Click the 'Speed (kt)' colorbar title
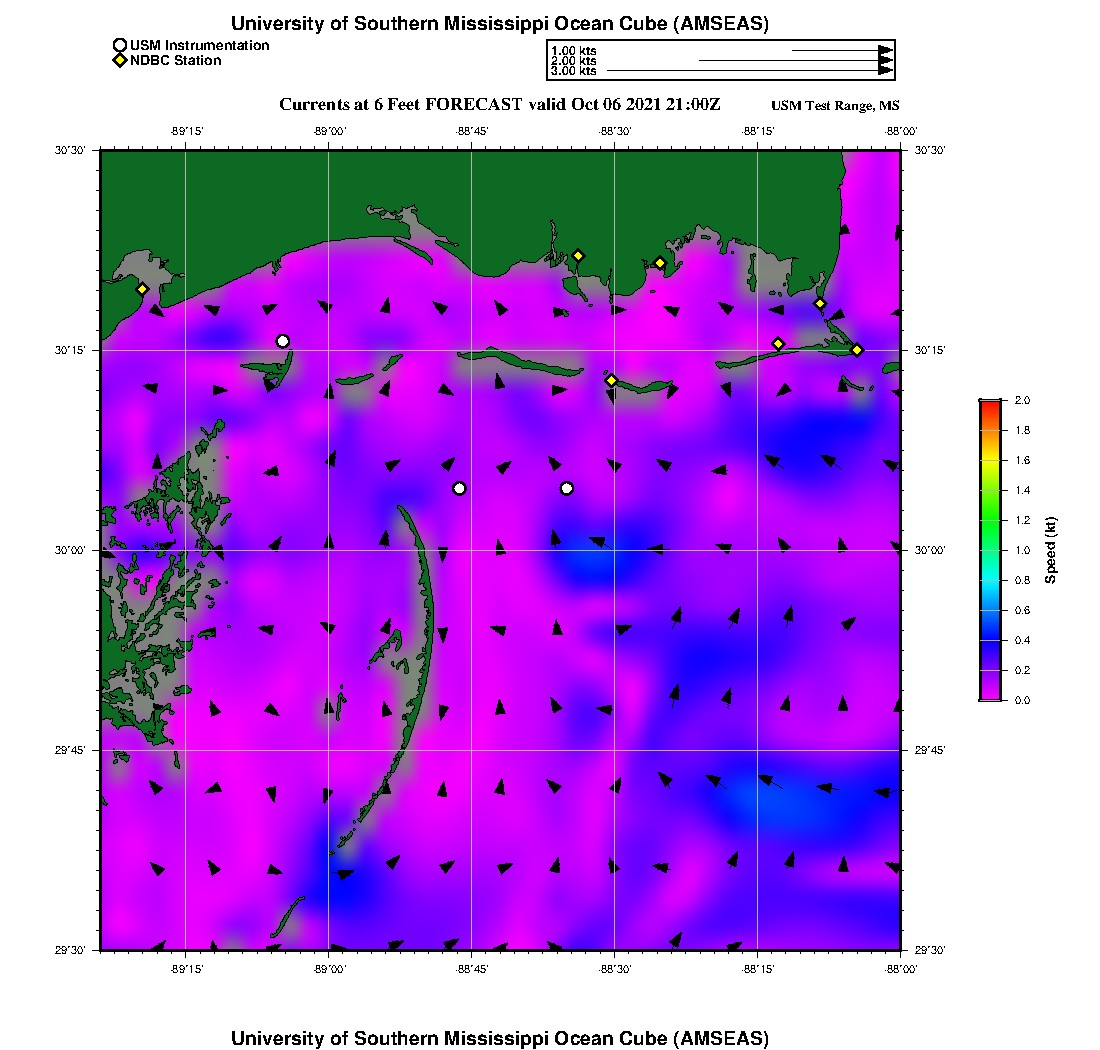Viewport: 1100px width, 1050px height. coord(1050,550)
